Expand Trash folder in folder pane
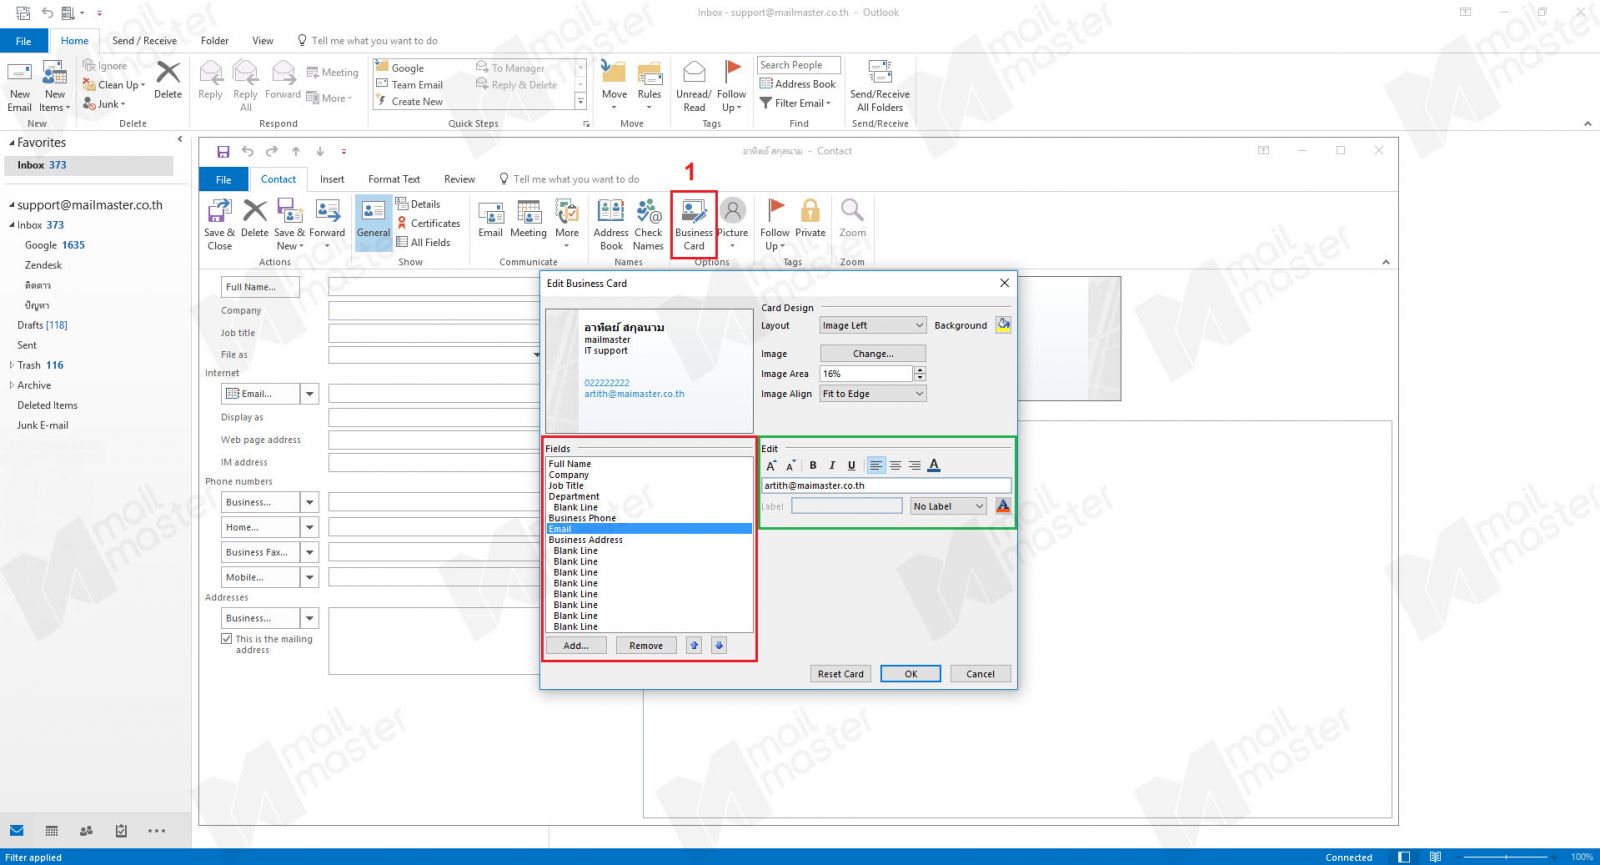 tap(11, 365)
